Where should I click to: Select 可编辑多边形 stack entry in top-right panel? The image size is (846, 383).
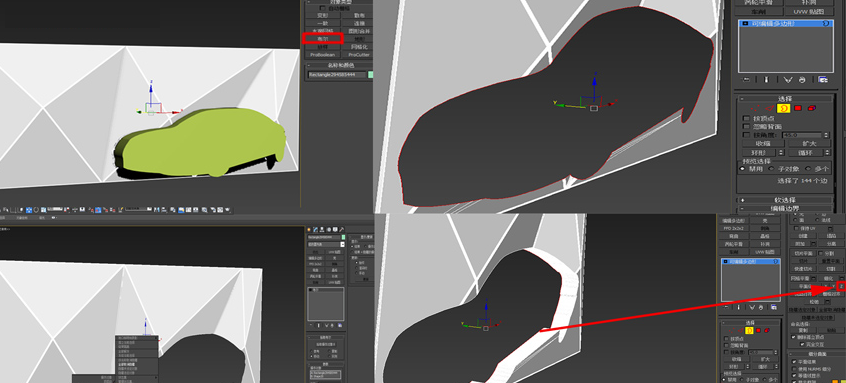click(786, 23)
